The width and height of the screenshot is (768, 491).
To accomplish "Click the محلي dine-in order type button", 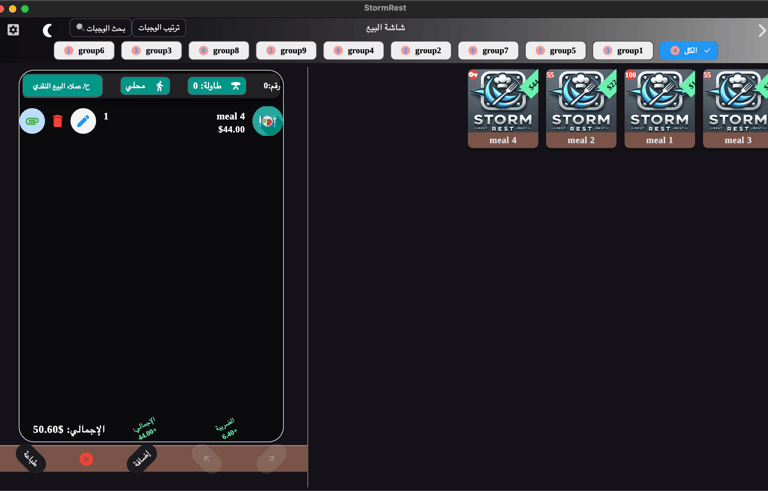I will point(145,86).
